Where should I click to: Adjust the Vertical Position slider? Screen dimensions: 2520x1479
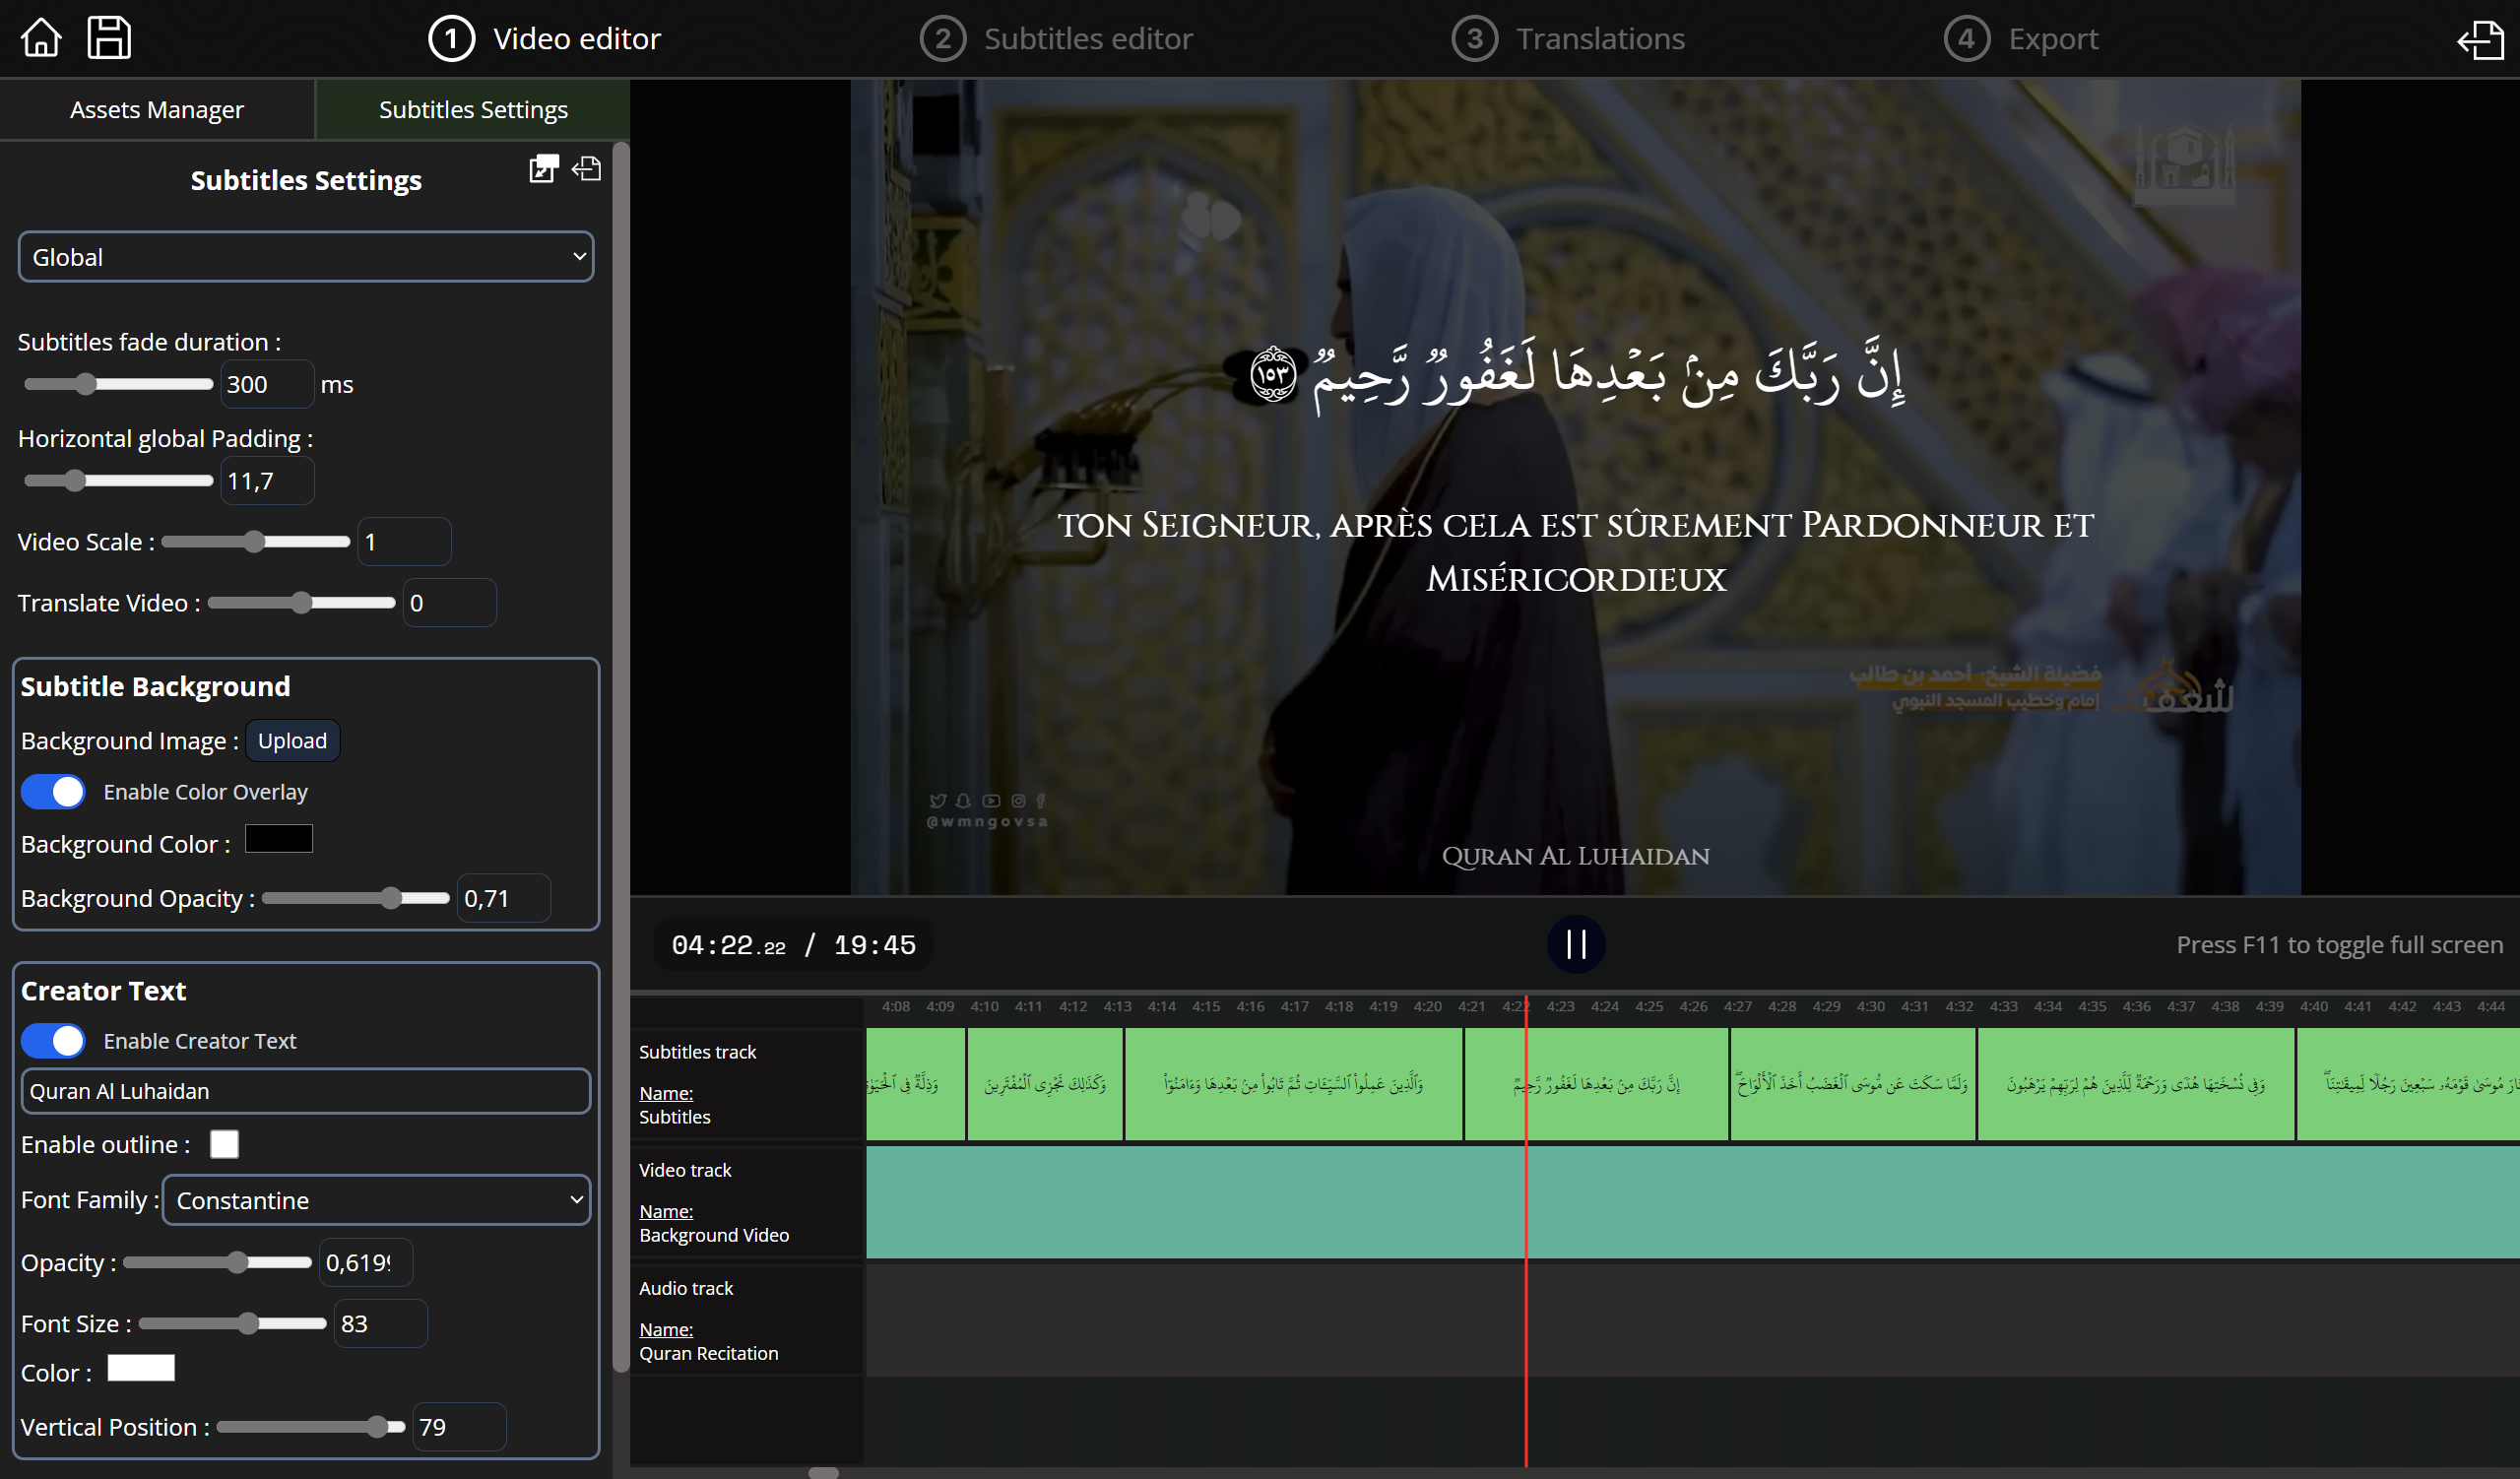[311, 1427]
